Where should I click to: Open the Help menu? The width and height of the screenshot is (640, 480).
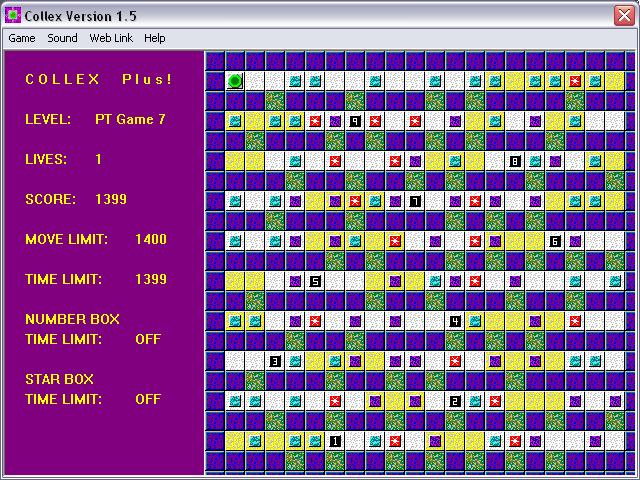pos(155,38)
